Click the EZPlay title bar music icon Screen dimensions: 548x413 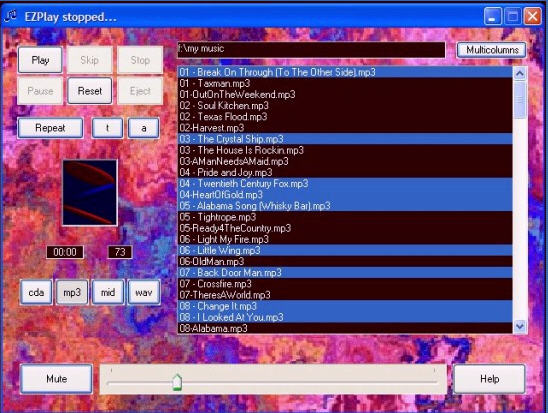10,16
